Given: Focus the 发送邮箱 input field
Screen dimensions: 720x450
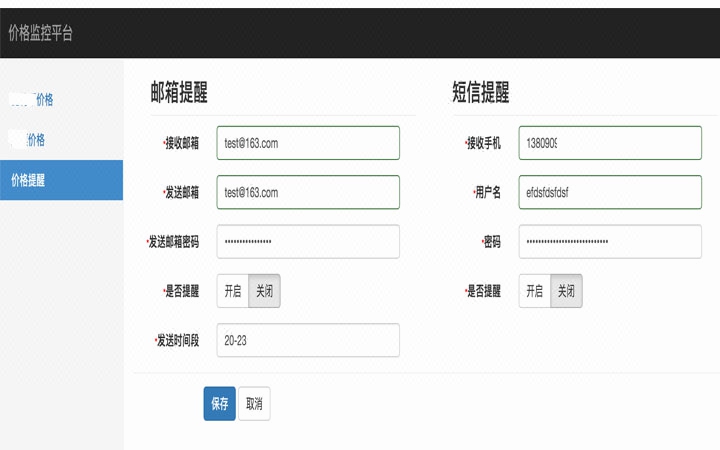Looking at the screenshot, I should pos(308,192).
